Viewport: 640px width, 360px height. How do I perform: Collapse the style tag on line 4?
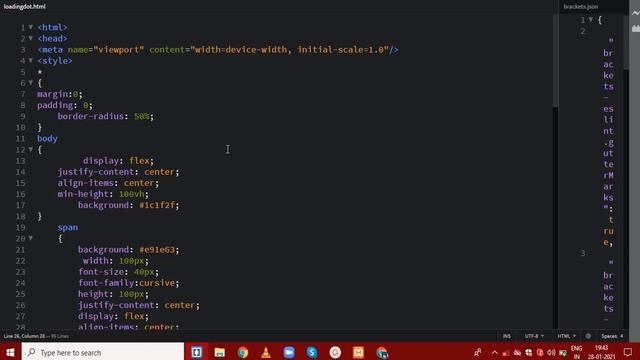pos(31,60)
